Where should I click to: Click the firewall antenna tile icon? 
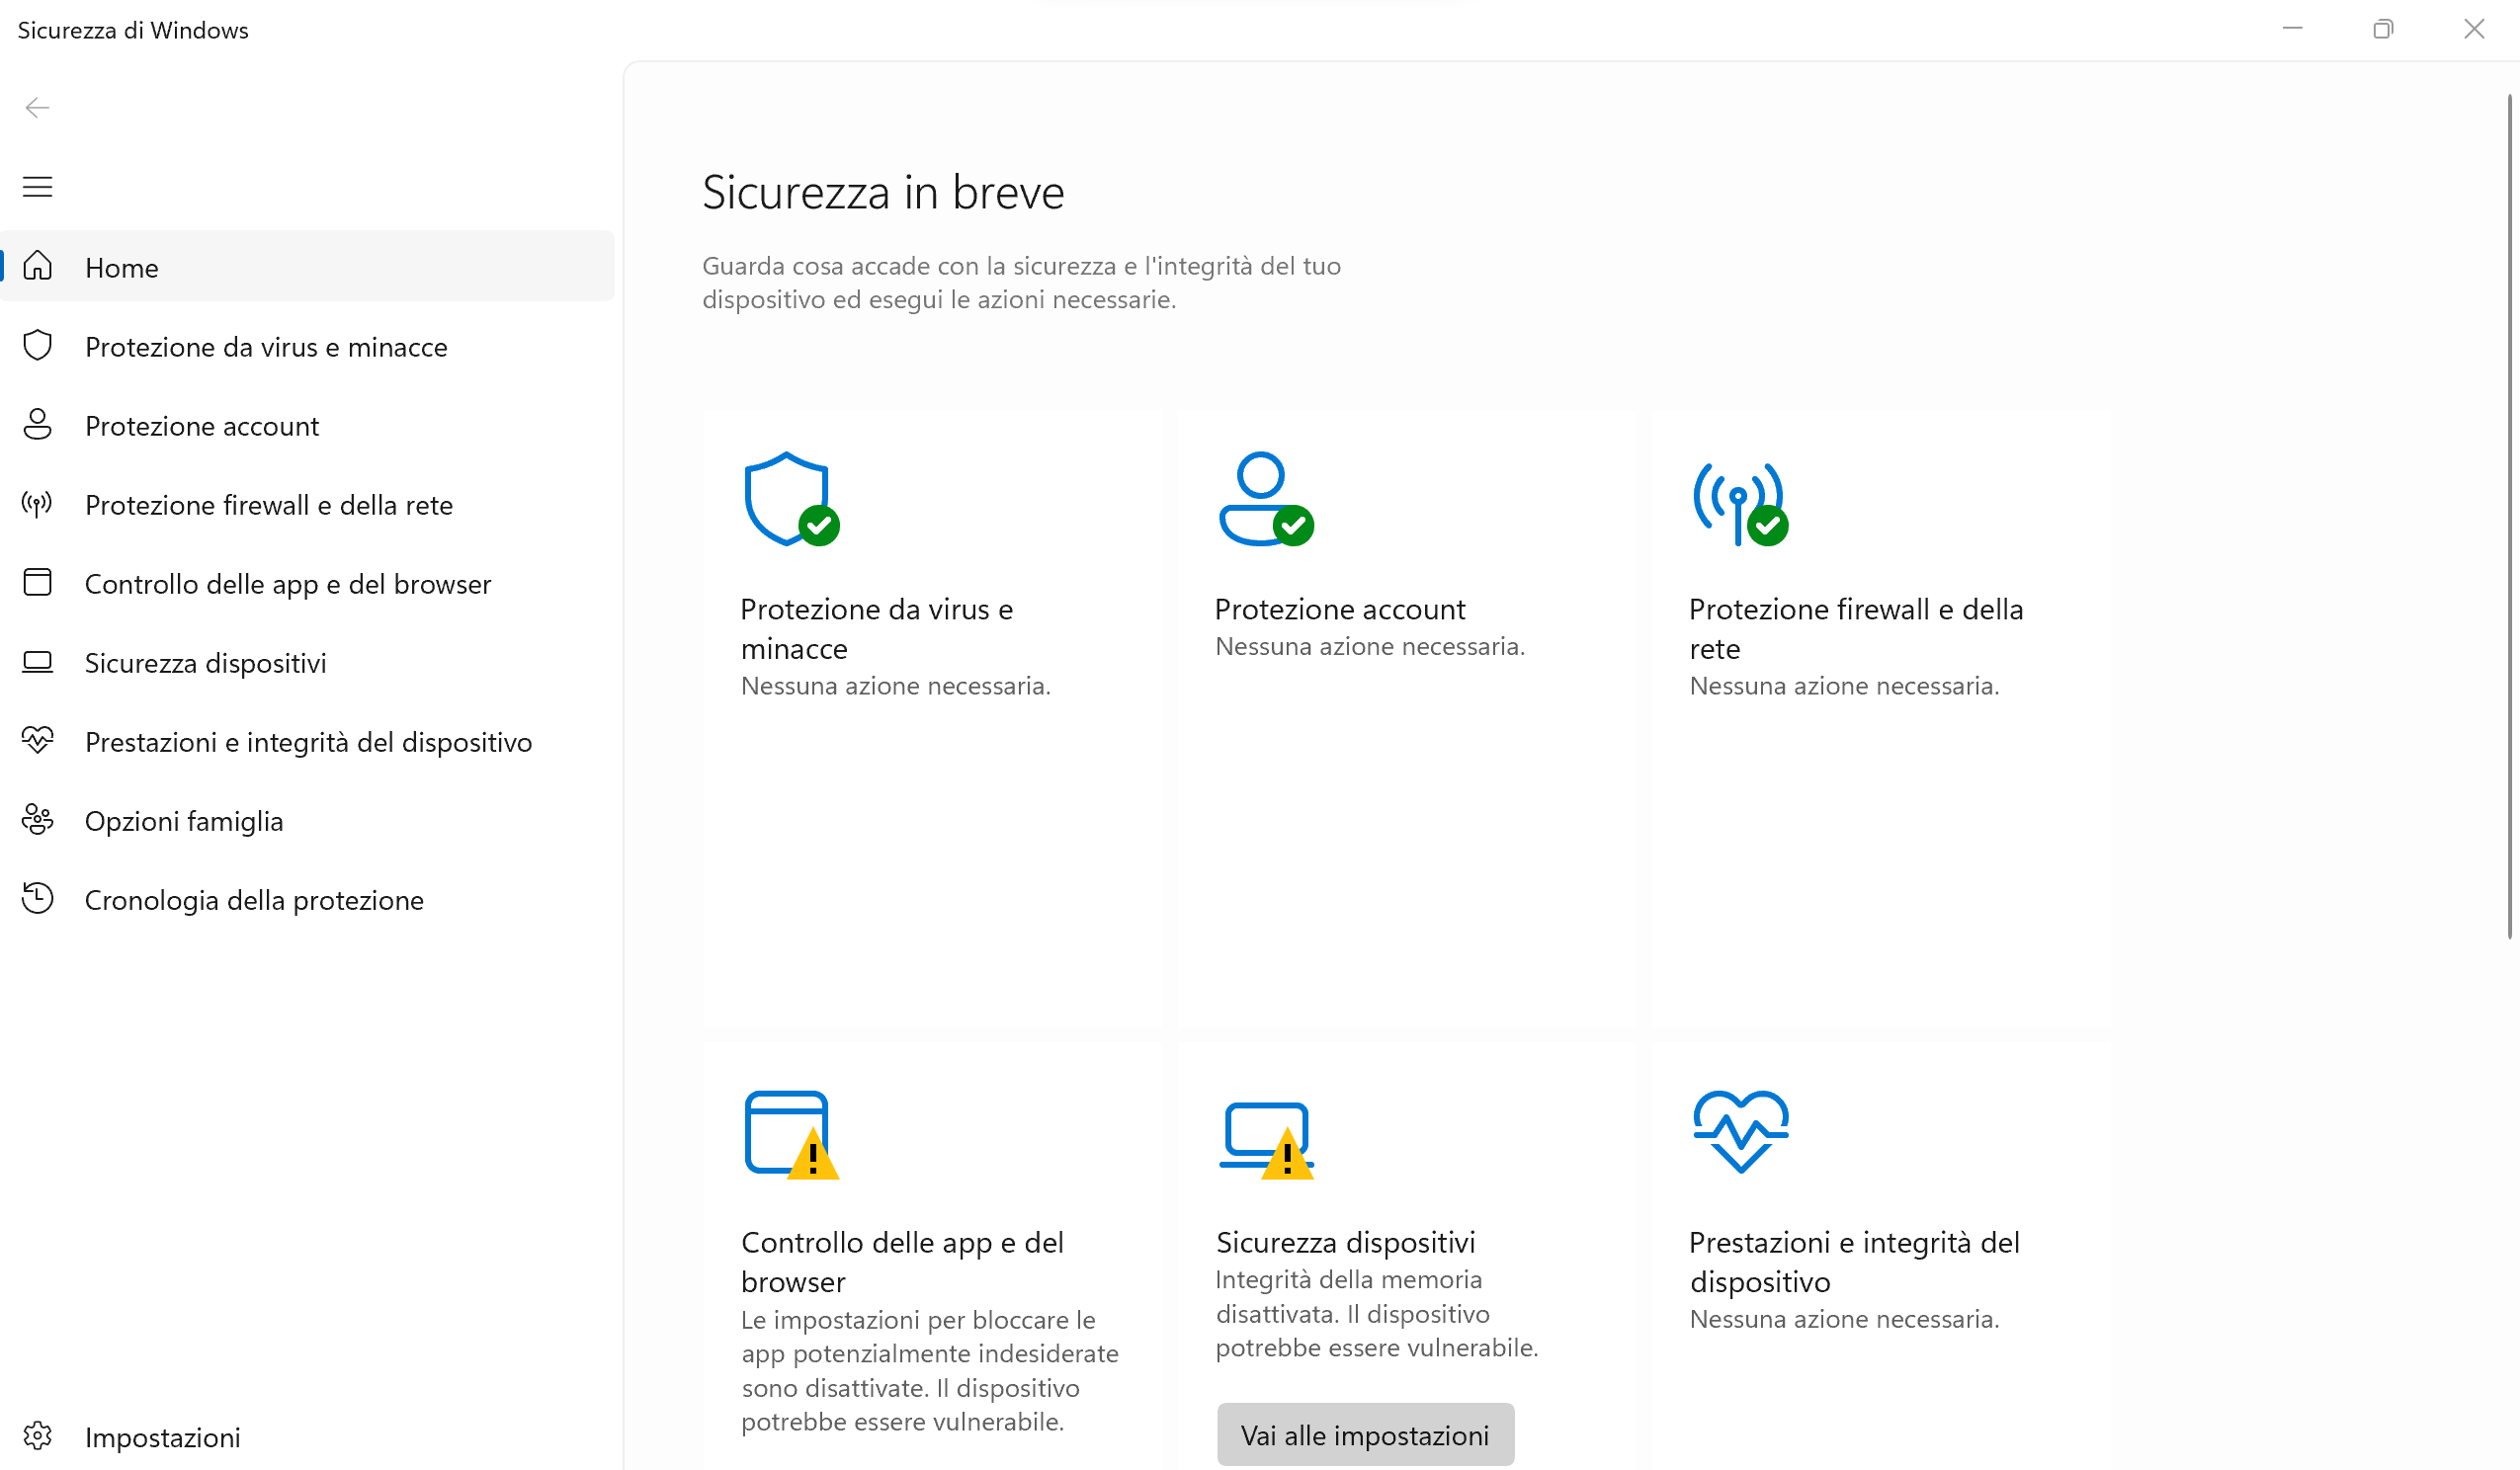(1739, 502)
